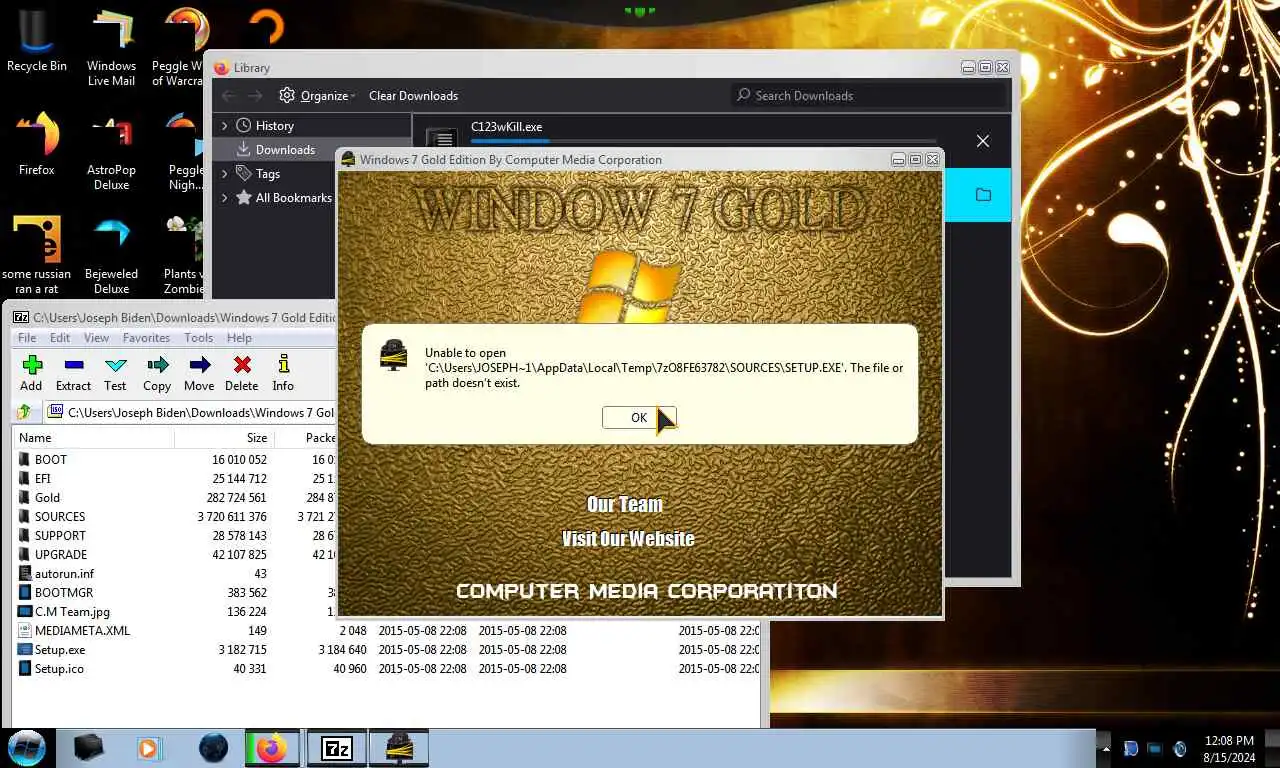Remove C123wKill.exe download with the X
Image resolution: width=1280 pixels, height=768 pixels.
coord(983,141)
